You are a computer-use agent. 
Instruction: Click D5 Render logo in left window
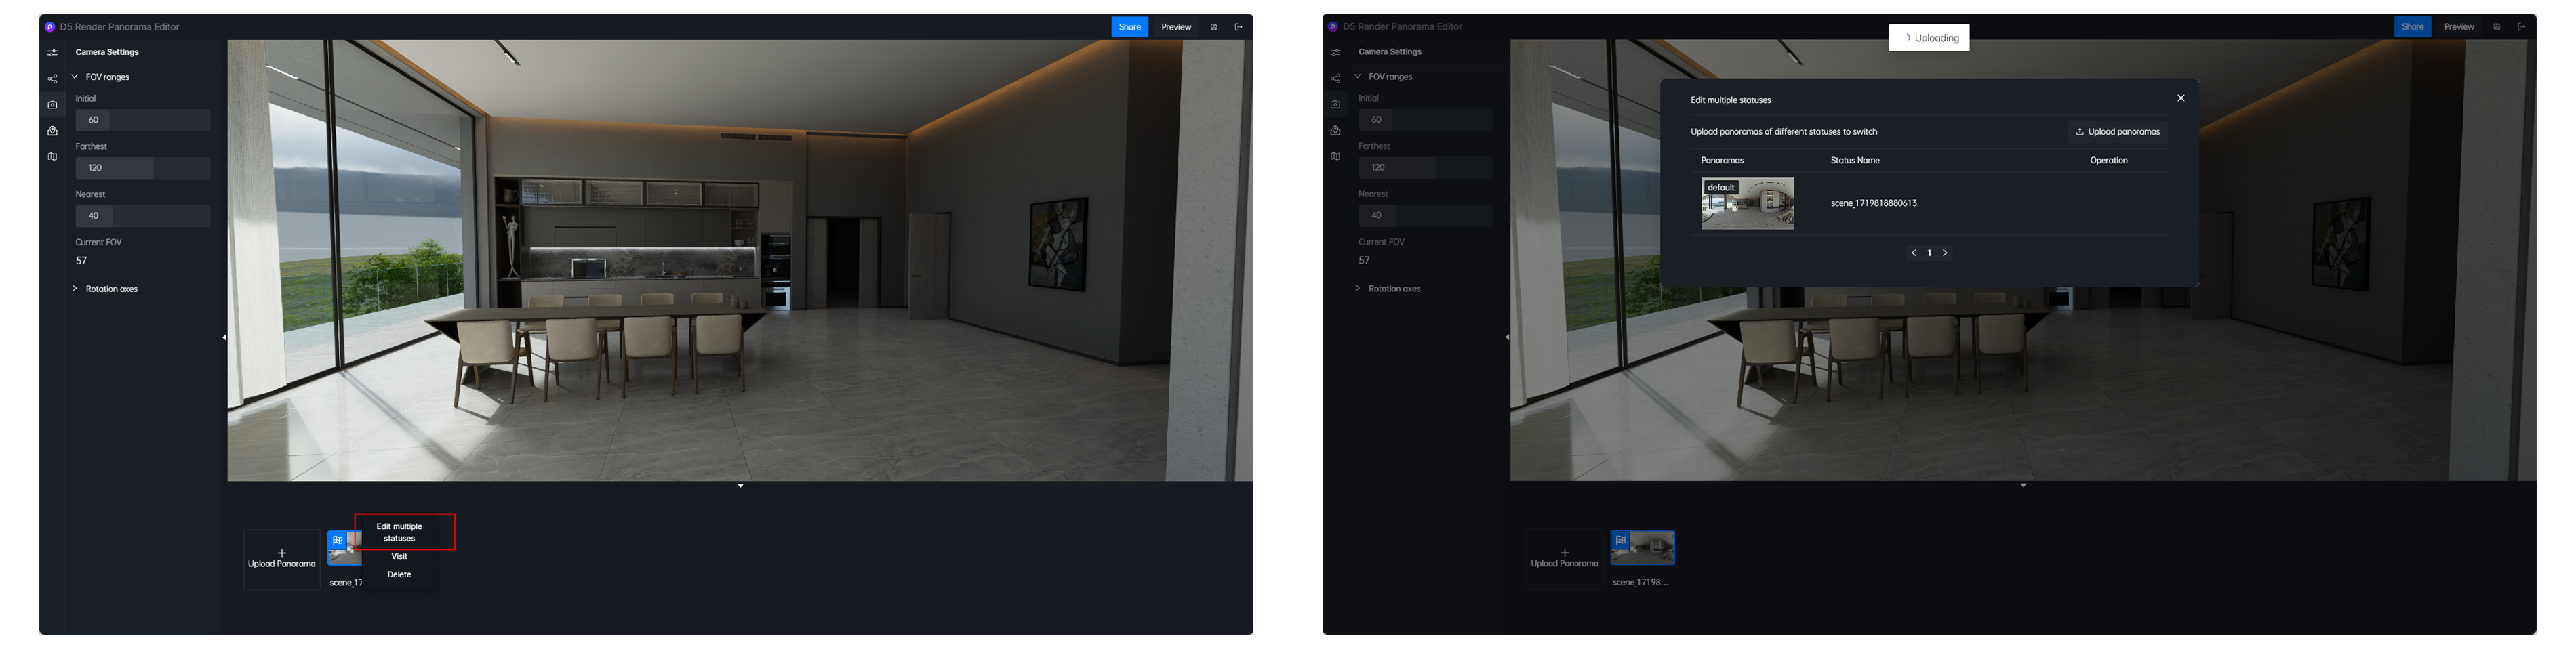pyautogui.click(x=50, y=27)
